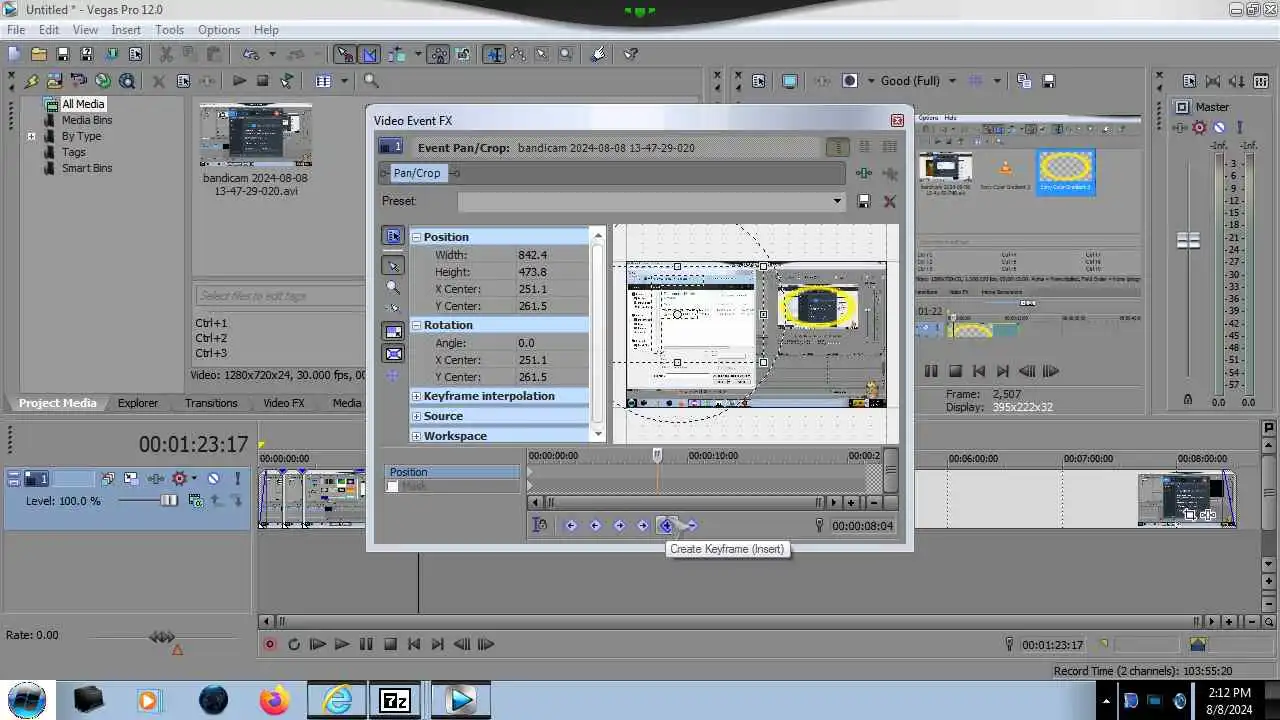Screen dimensions: 1280x720
Task: Select the Position keyframe row
Action: [453, 472]
